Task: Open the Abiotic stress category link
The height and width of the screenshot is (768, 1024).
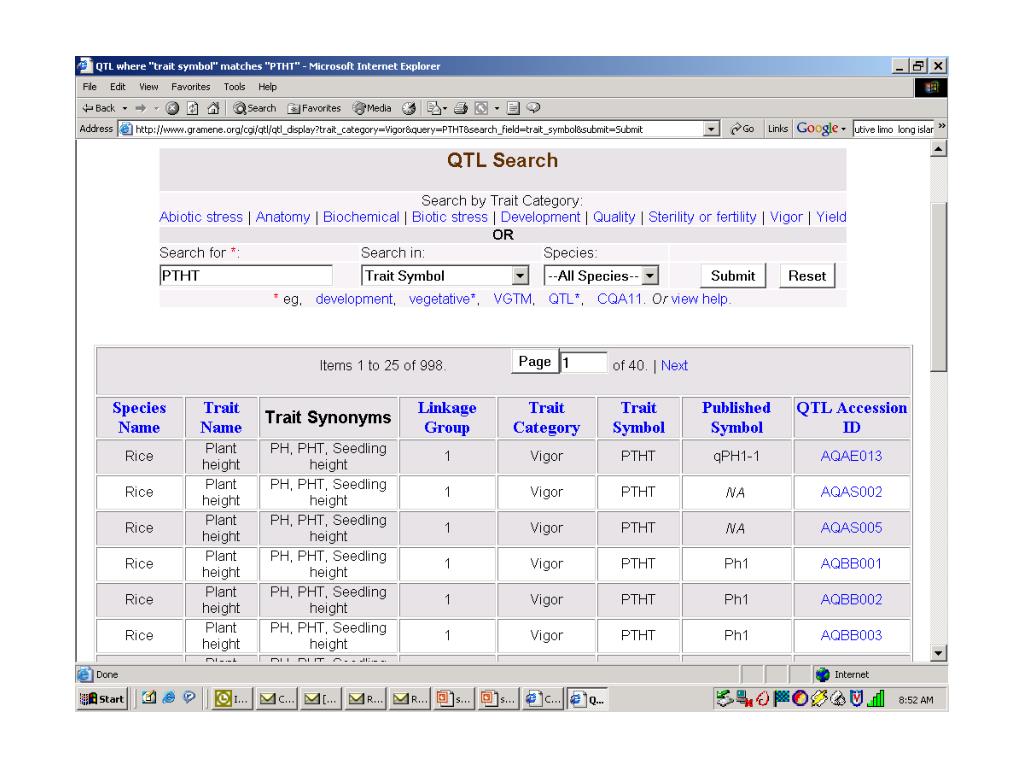Action: [x=200, y=217]
